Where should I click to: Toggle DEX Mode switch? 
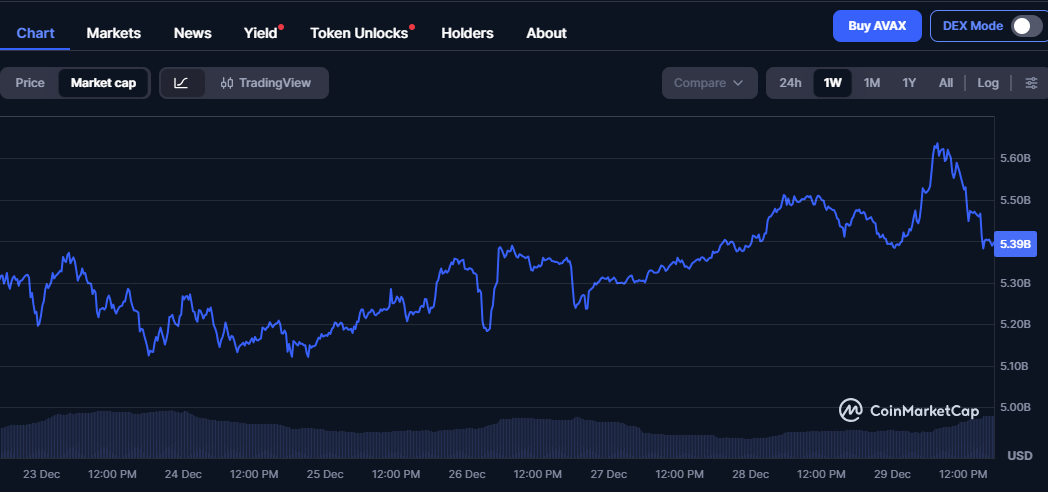[1025, 26]
